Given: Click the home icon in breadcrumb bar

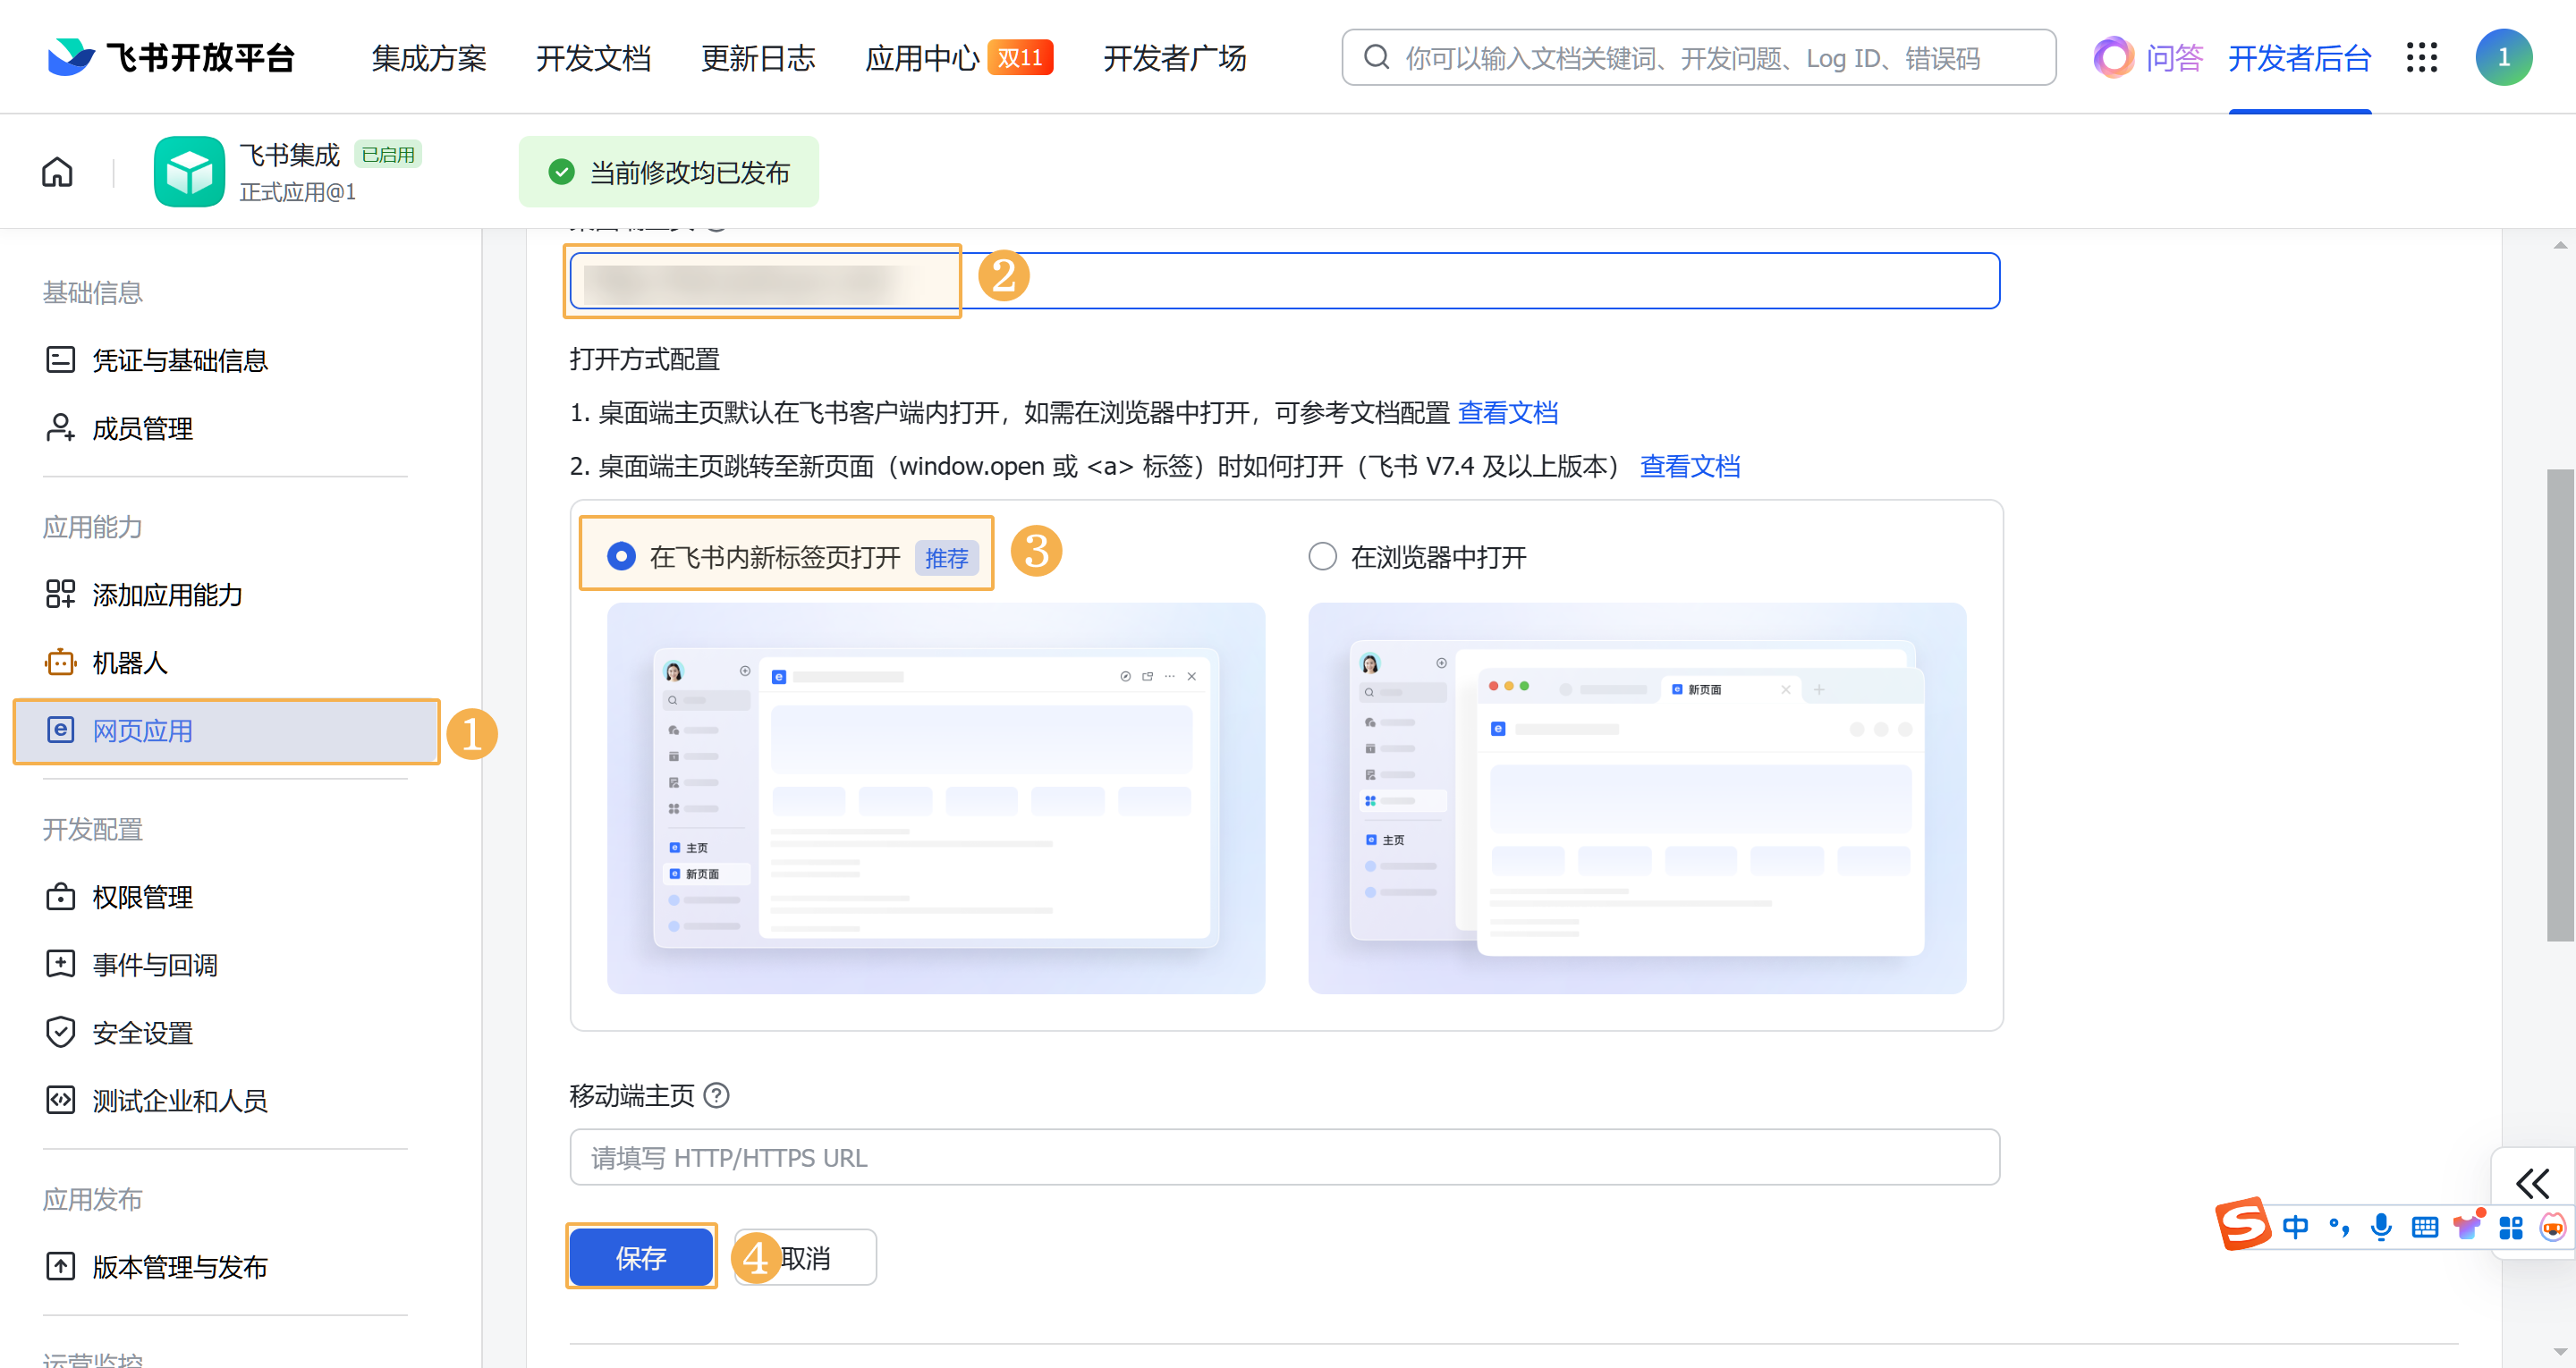Looking at the screenshot, I should pos(57,172).
